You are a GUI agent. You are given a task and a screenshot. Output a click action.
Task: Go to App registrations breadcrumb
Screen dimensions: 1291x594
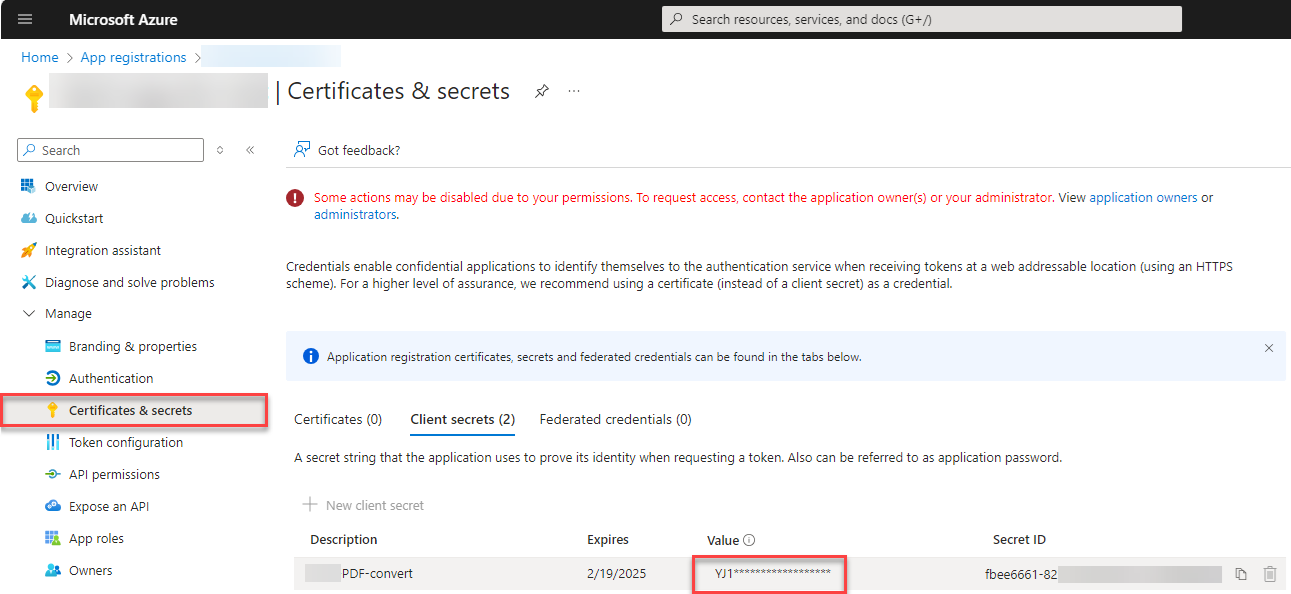(x=133, y=58)
